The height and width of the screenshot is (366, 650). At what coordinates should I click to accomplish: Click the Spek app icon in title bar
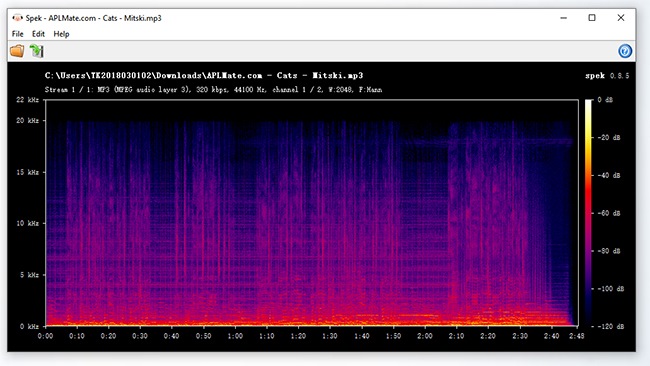pyautogui.click(x=17, y=18)
